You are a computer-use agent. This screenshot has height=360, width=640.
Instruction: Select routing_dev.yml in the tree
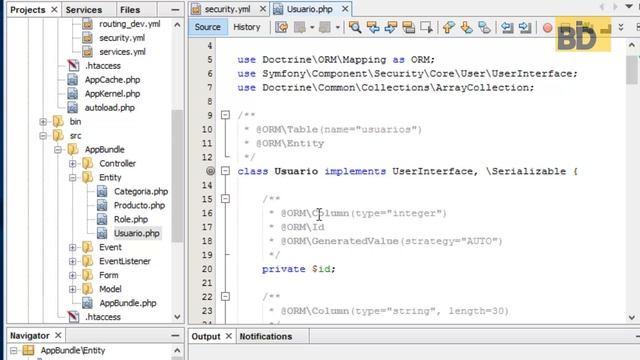129,24
